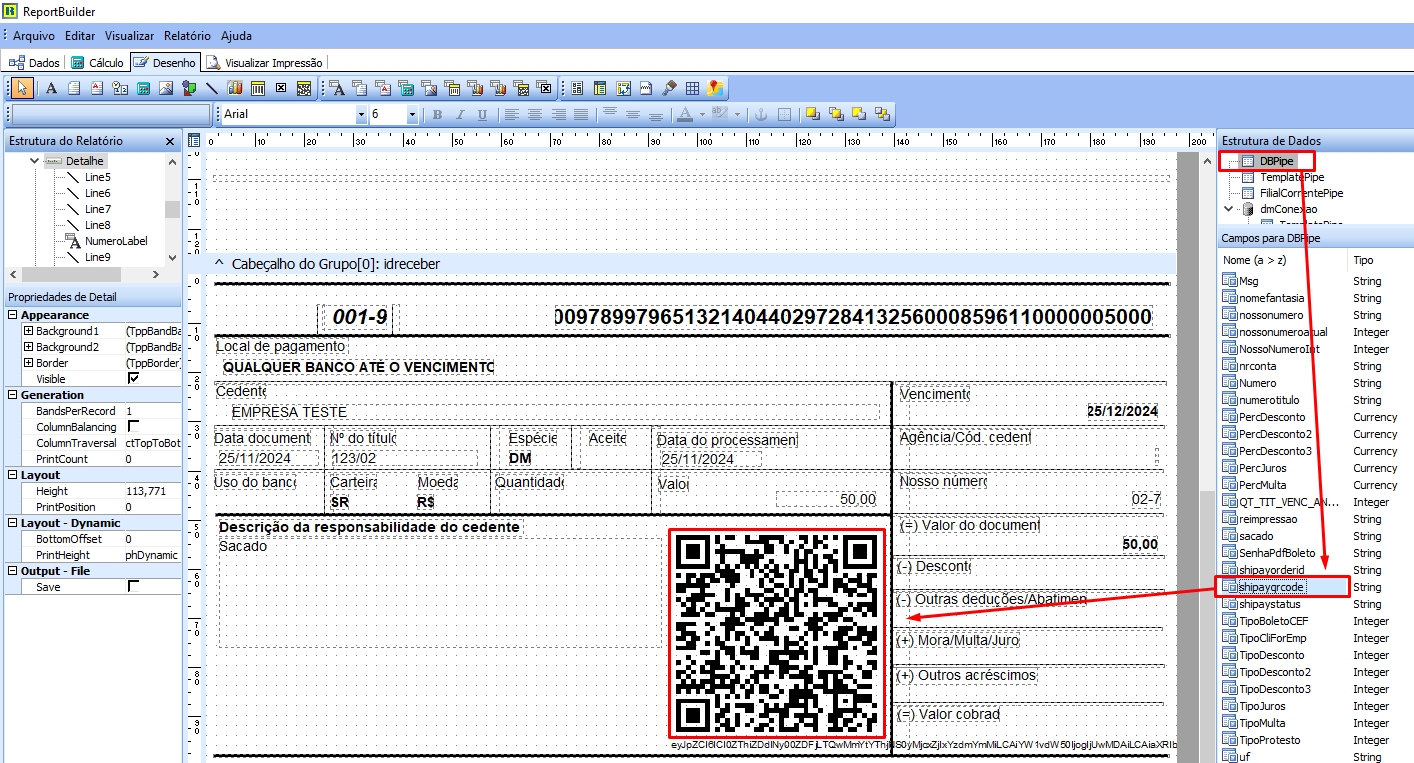Open the Editar menu
Viewport: 1414px width, 763px height.
click(80, 35)
